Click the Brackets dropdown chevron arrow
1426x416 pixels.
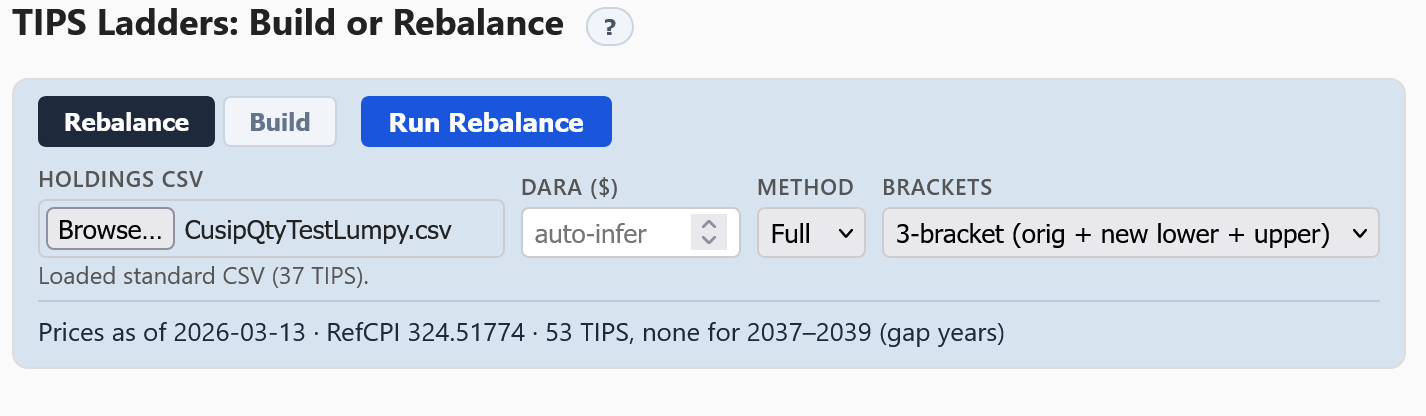point(1358,233)
